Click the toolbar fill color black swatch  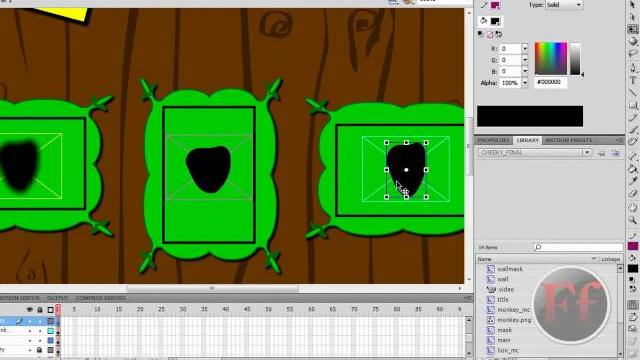coord(633,269)
